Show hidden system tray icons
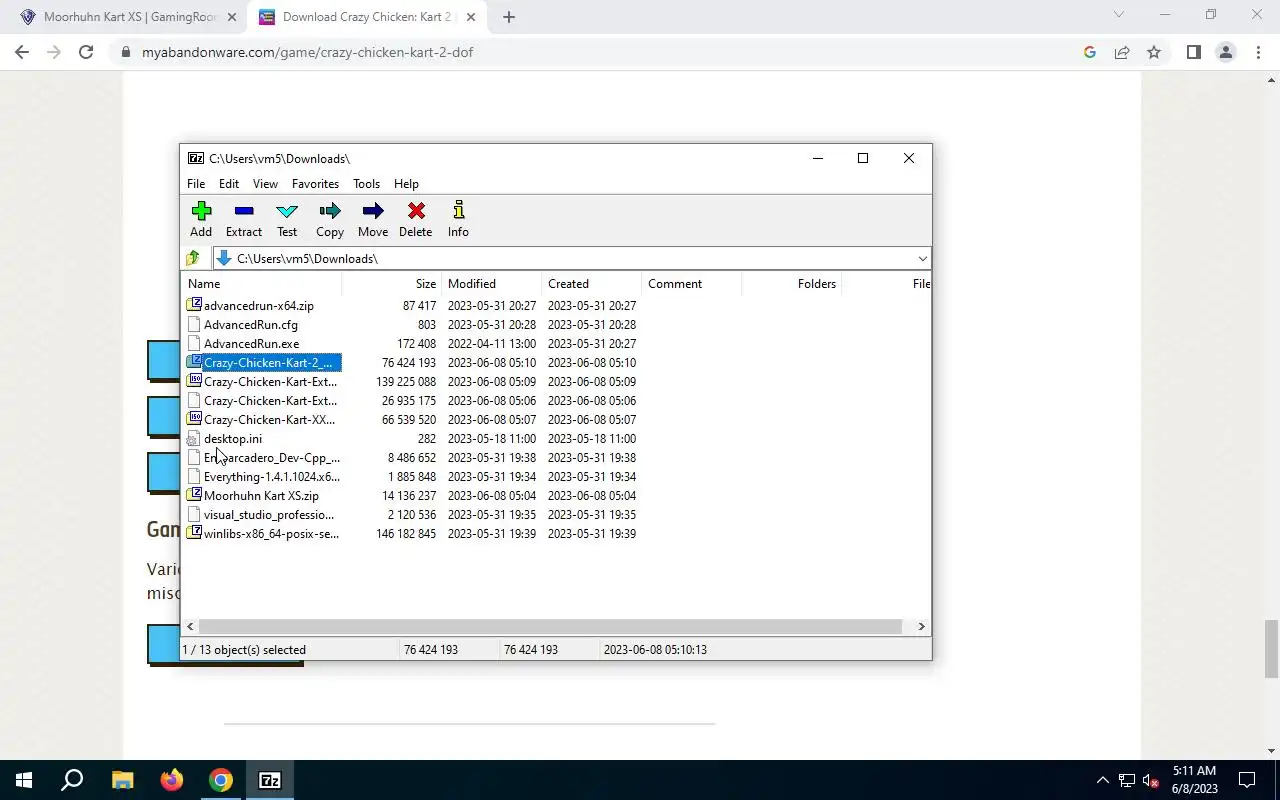 pyautogui.click(x=1103, y=780)
